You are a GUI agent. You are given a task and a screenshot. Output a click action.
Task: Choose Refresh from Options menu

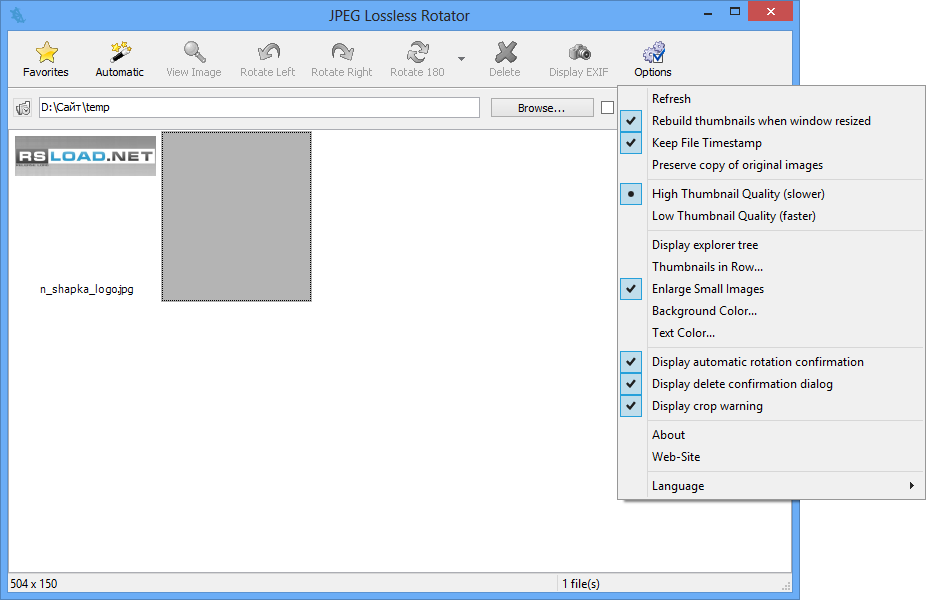pos(771,99)
